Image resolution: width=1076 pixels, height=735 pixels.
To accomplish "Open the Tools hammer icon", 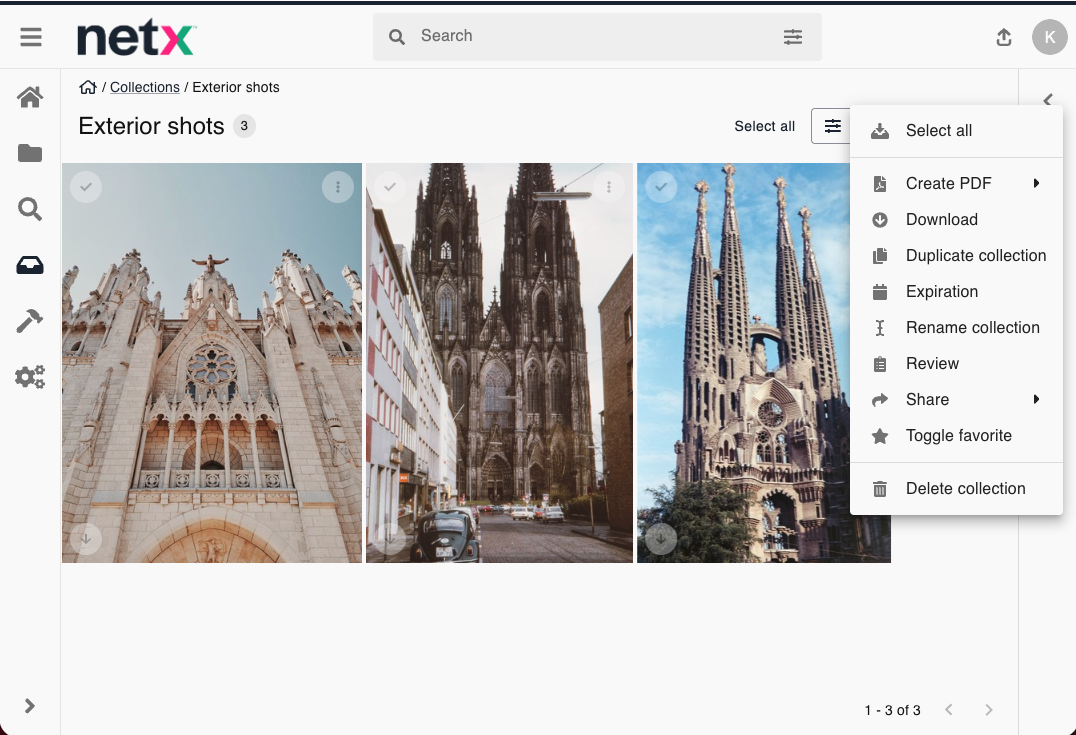I will [x=30, y=321].
